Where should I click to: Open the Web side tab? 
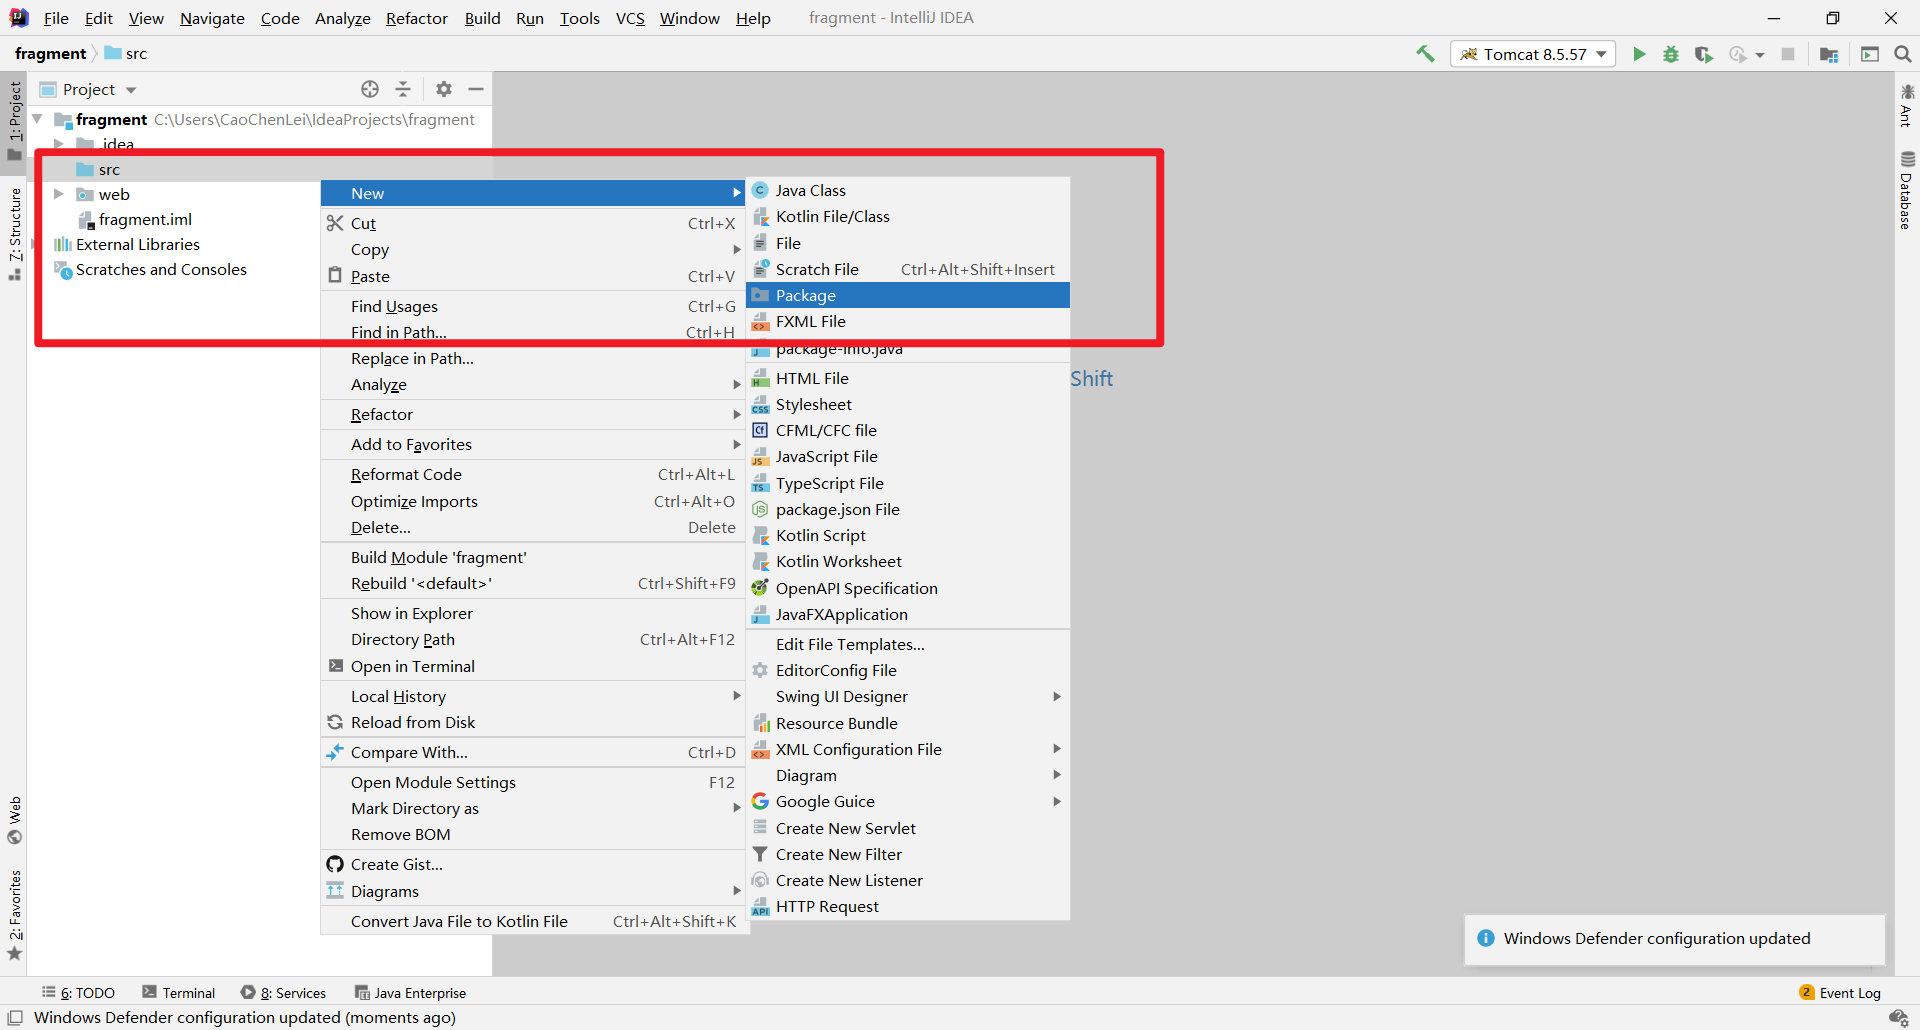click(x=15, y=820)
